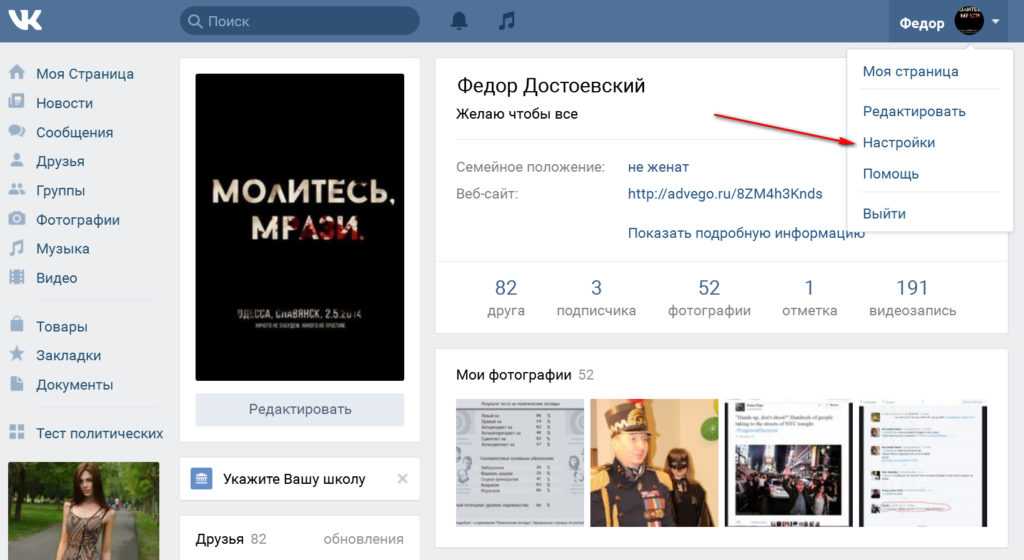Click the grid icon beside Тест политических
This screenshot has height=560, width=1024.
point(17,431)
